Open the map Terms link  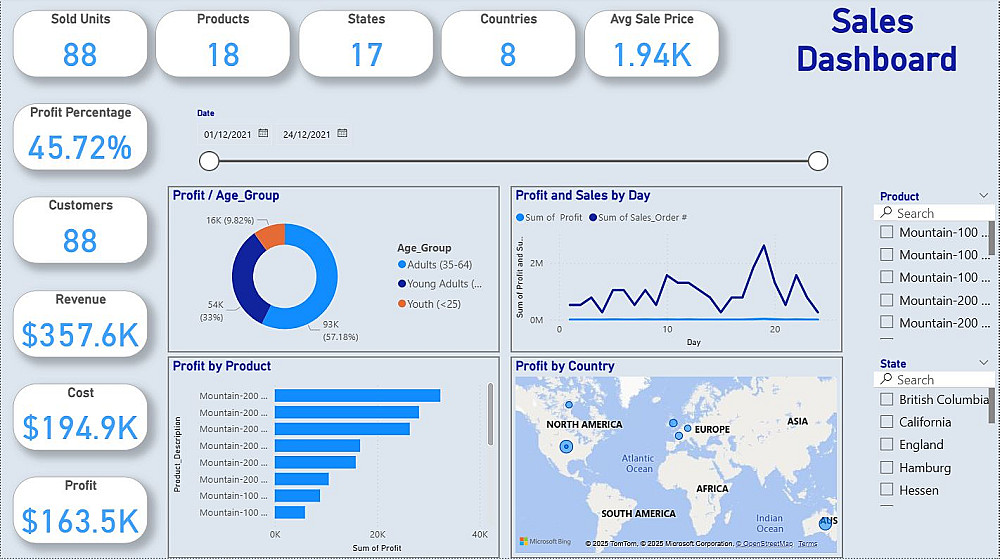tap(807, 543)
